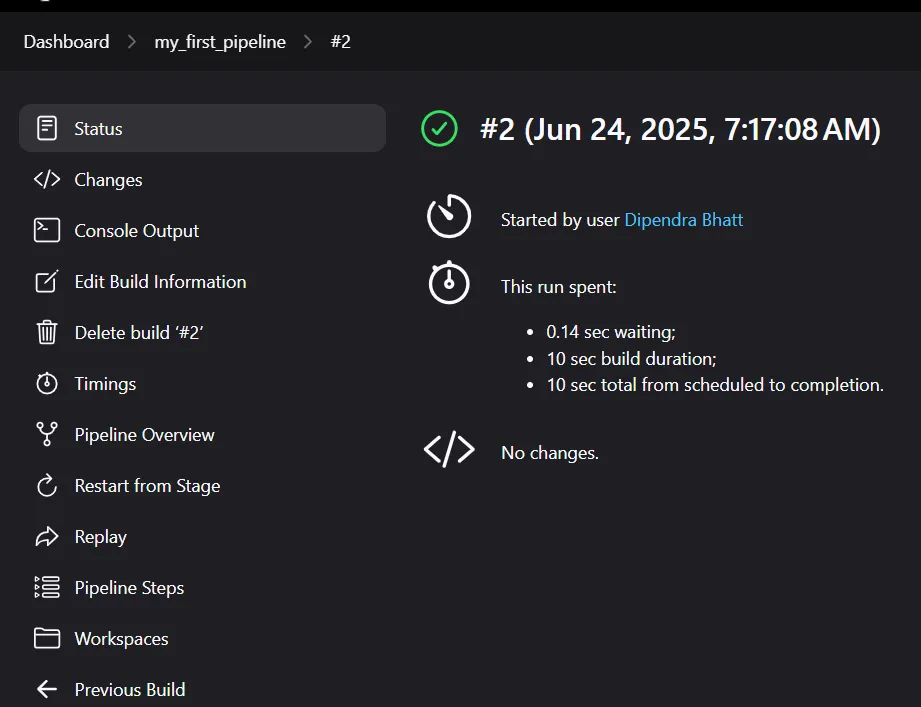Click the Changes code-brackets icon in sidebar

pyautogui.click(x=47, y=179)
